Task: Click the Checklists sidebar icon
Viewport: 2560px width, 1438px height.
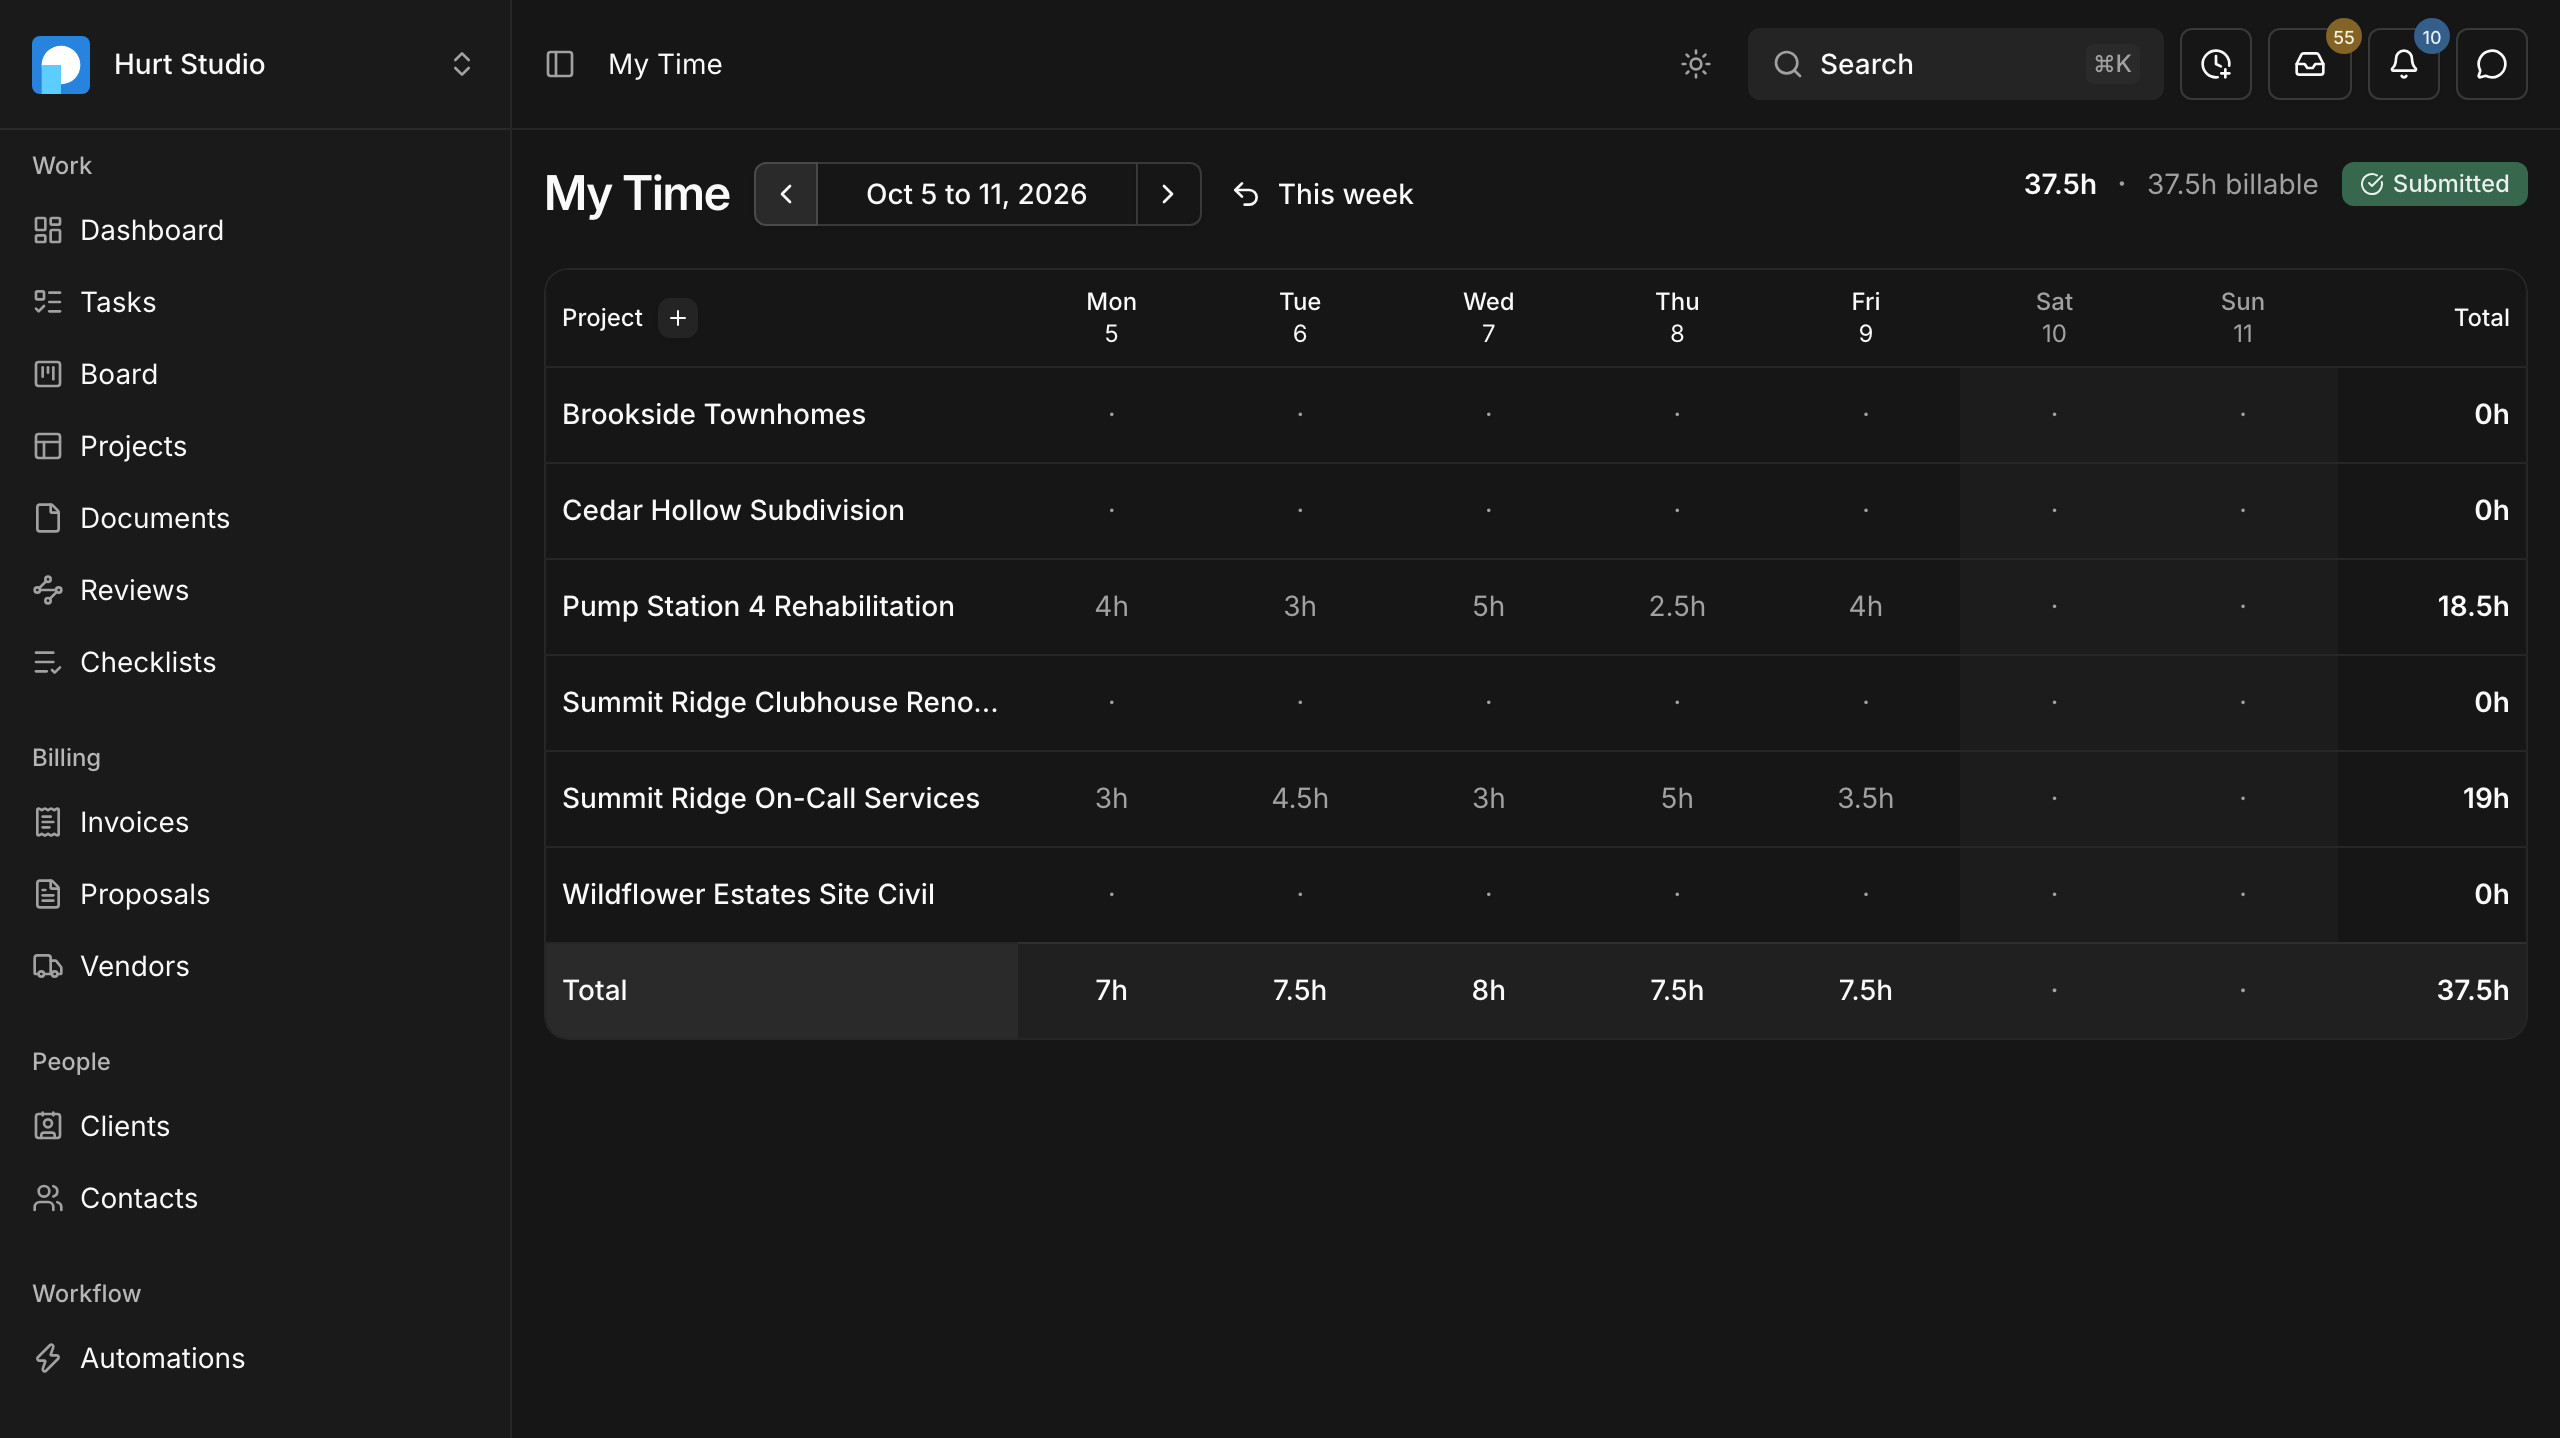Action: pos(48,662)
